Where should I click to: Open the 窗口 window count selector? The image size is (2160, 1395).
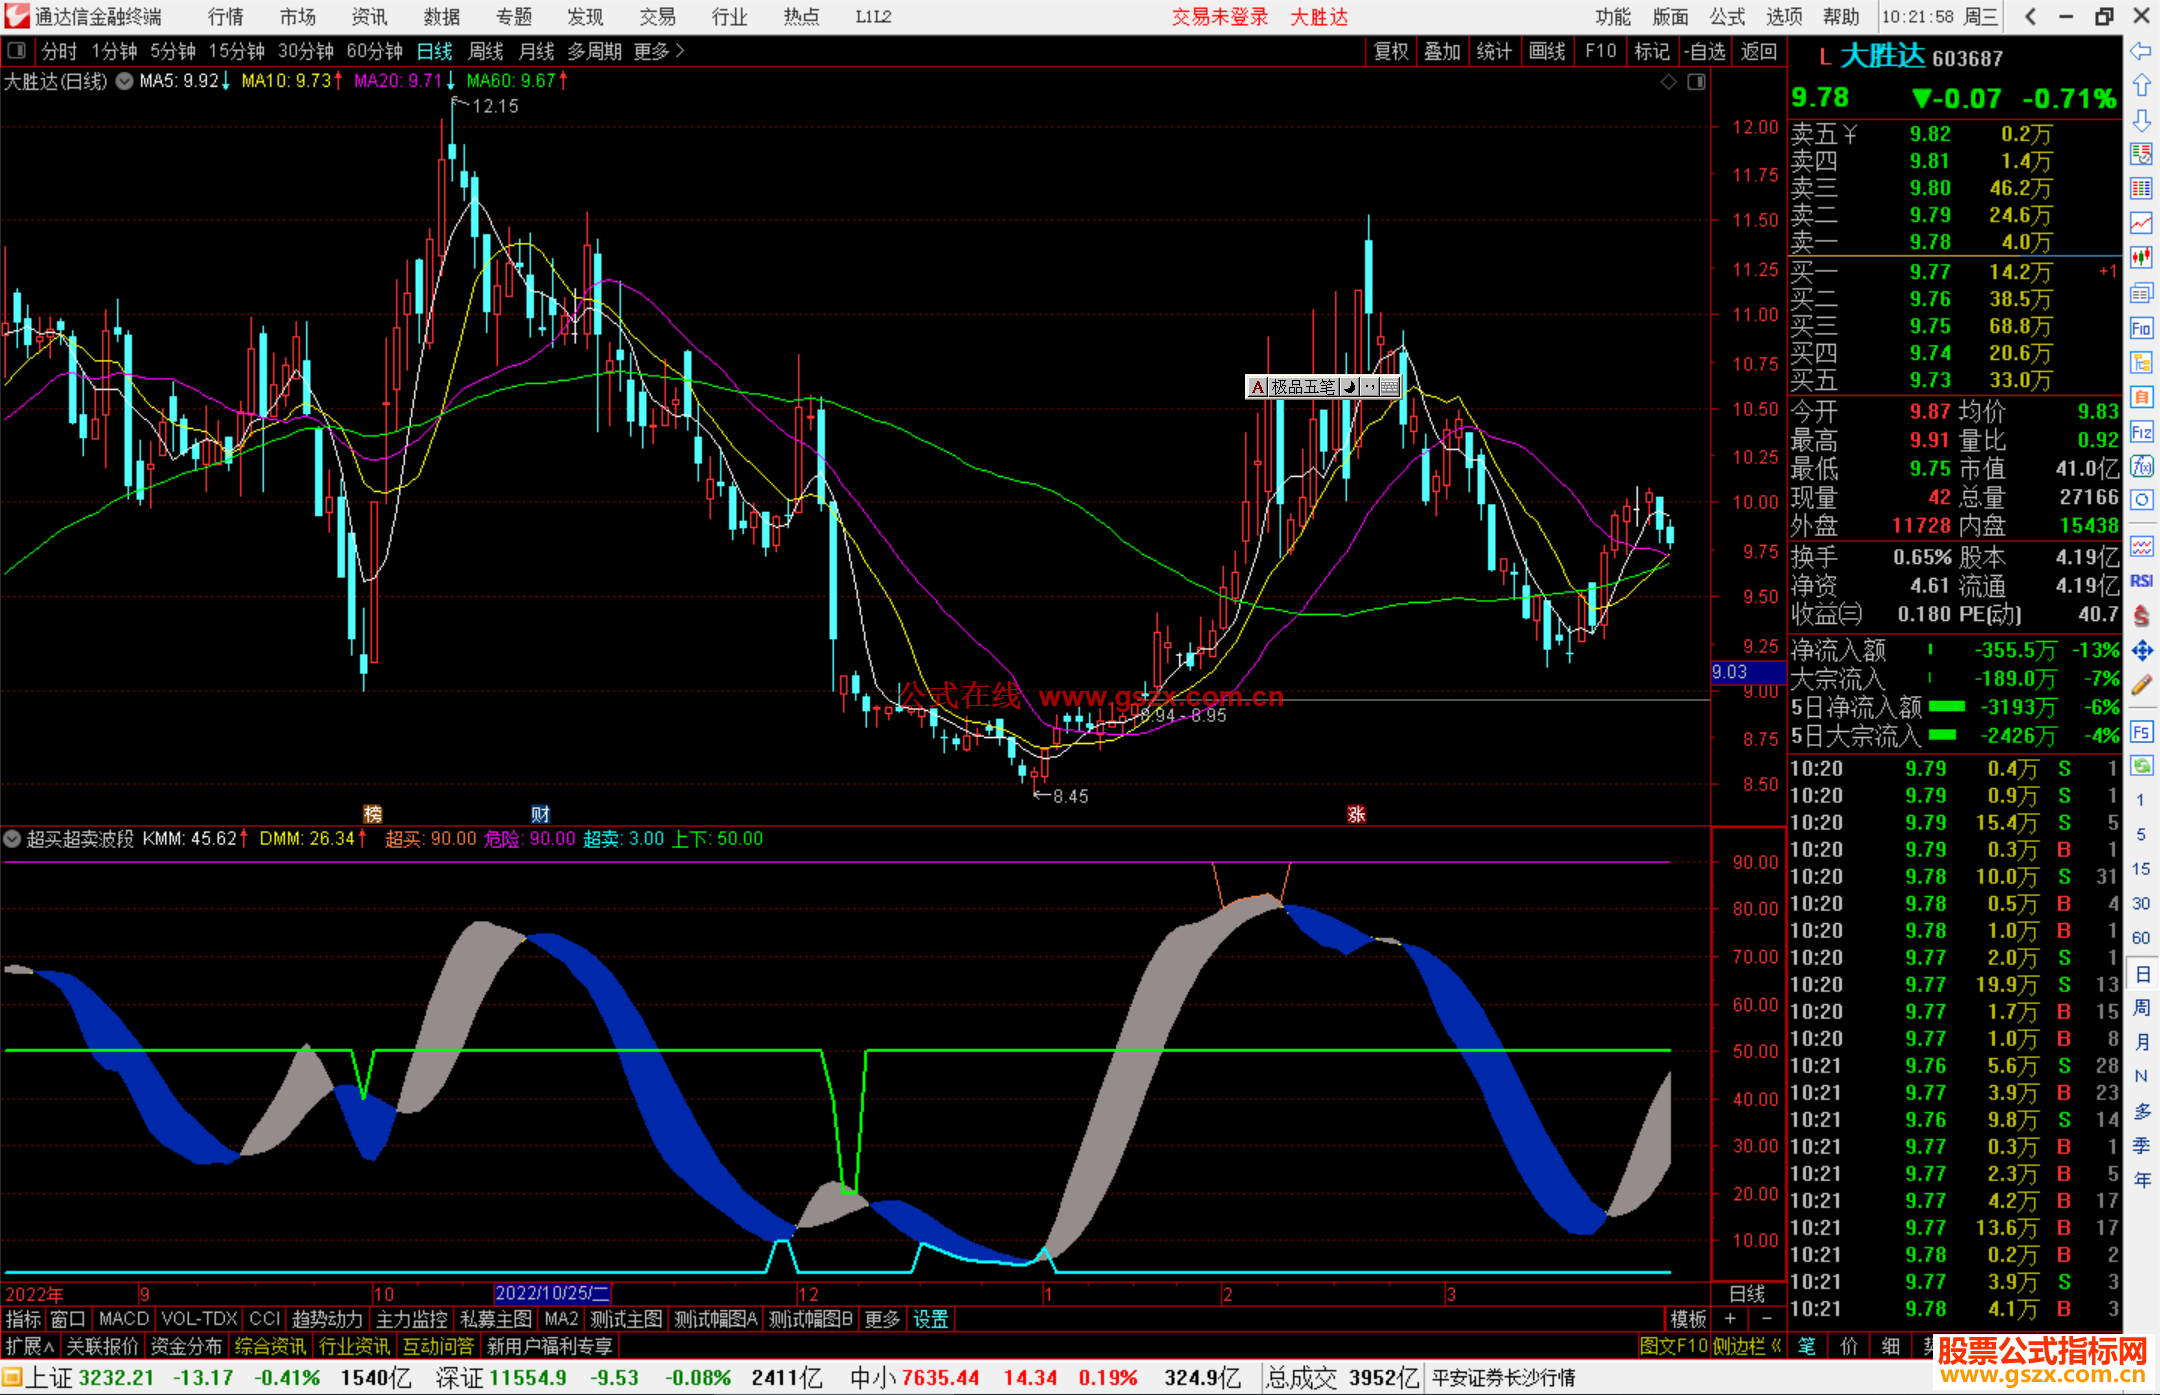point(68,1319)
